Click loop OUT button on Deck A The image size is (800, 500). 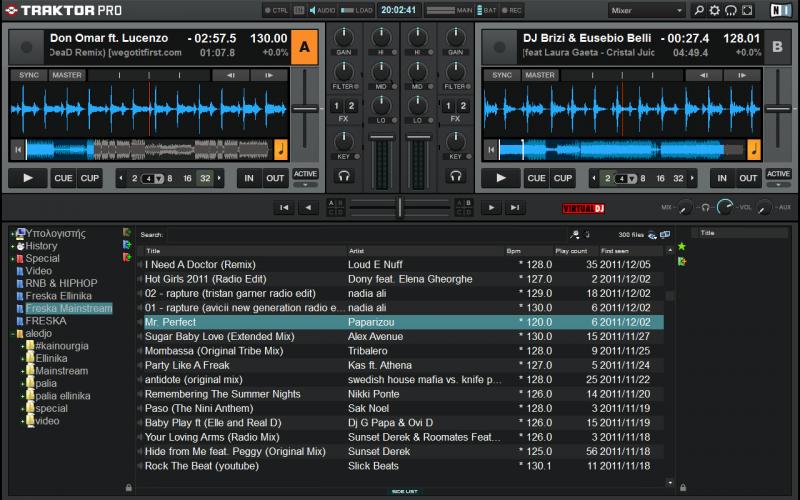click(275, 178)
